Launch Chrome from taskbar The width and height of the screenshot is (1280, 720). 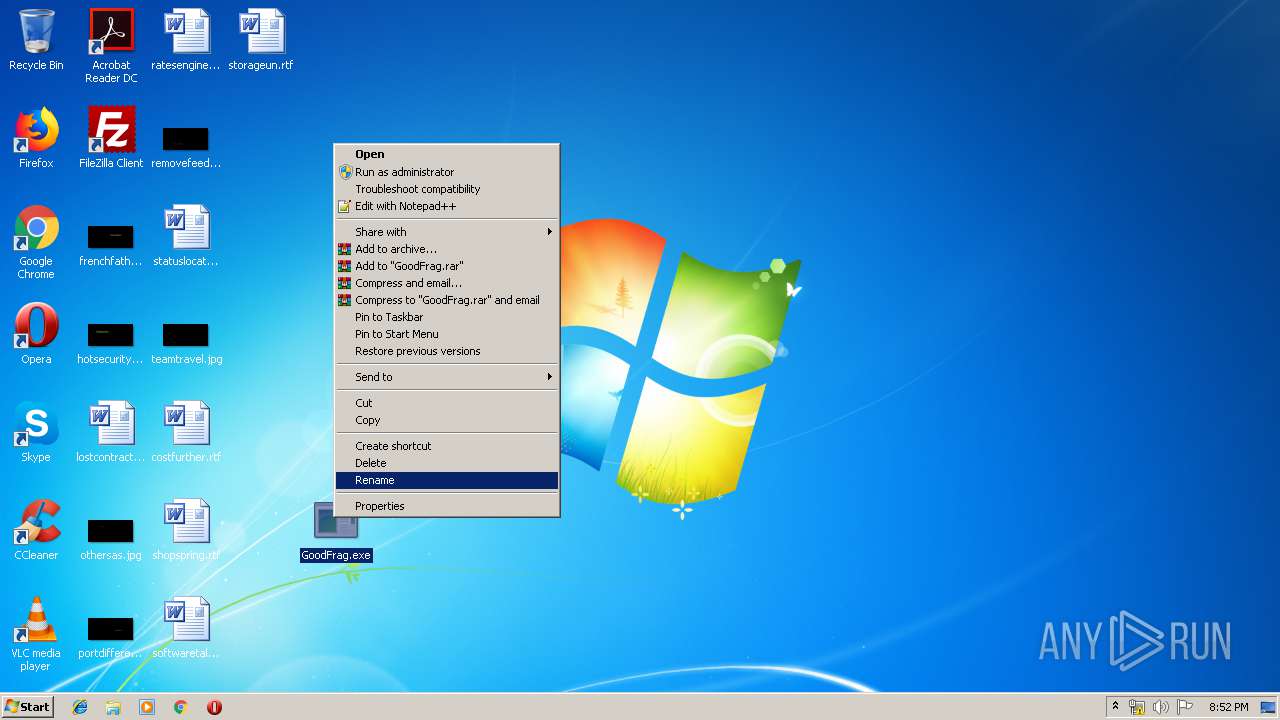click(181, 707)
